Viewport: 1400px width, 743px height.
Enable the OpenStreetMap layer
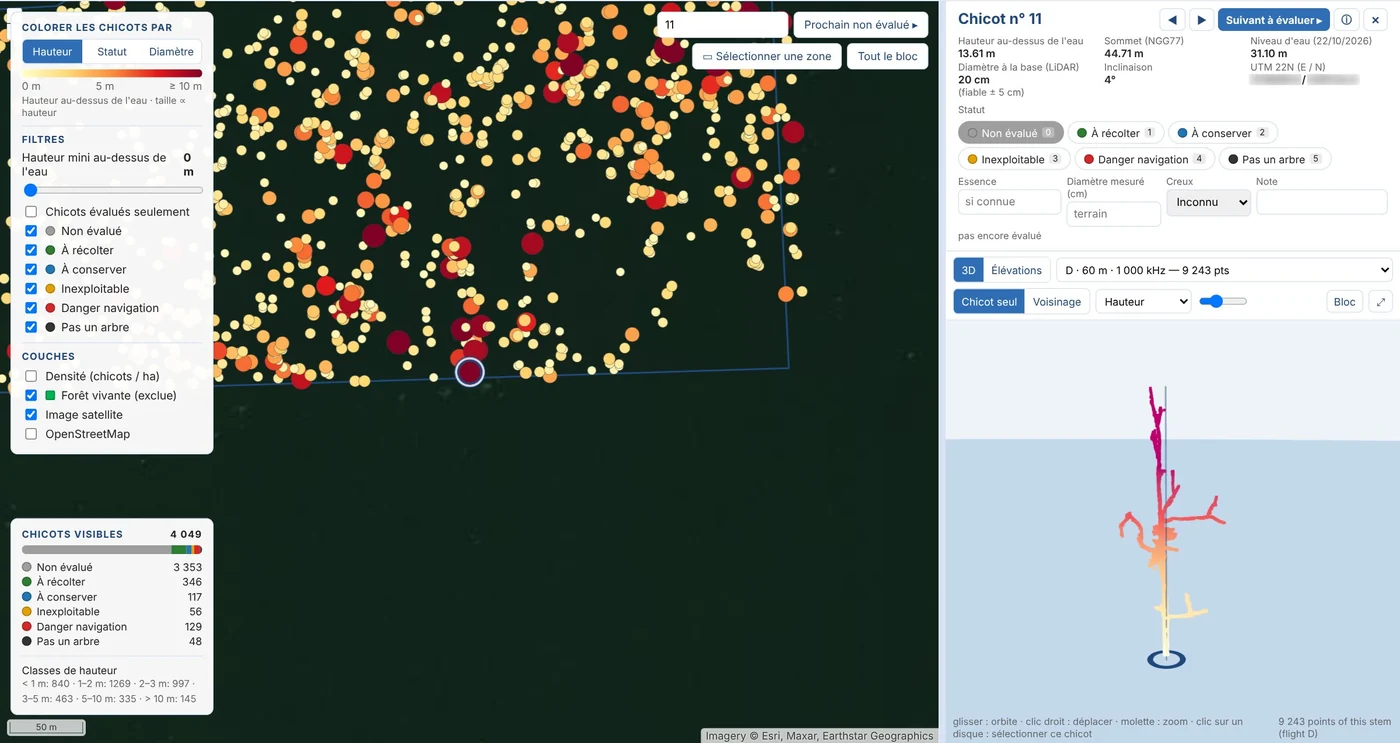point(31,434)
